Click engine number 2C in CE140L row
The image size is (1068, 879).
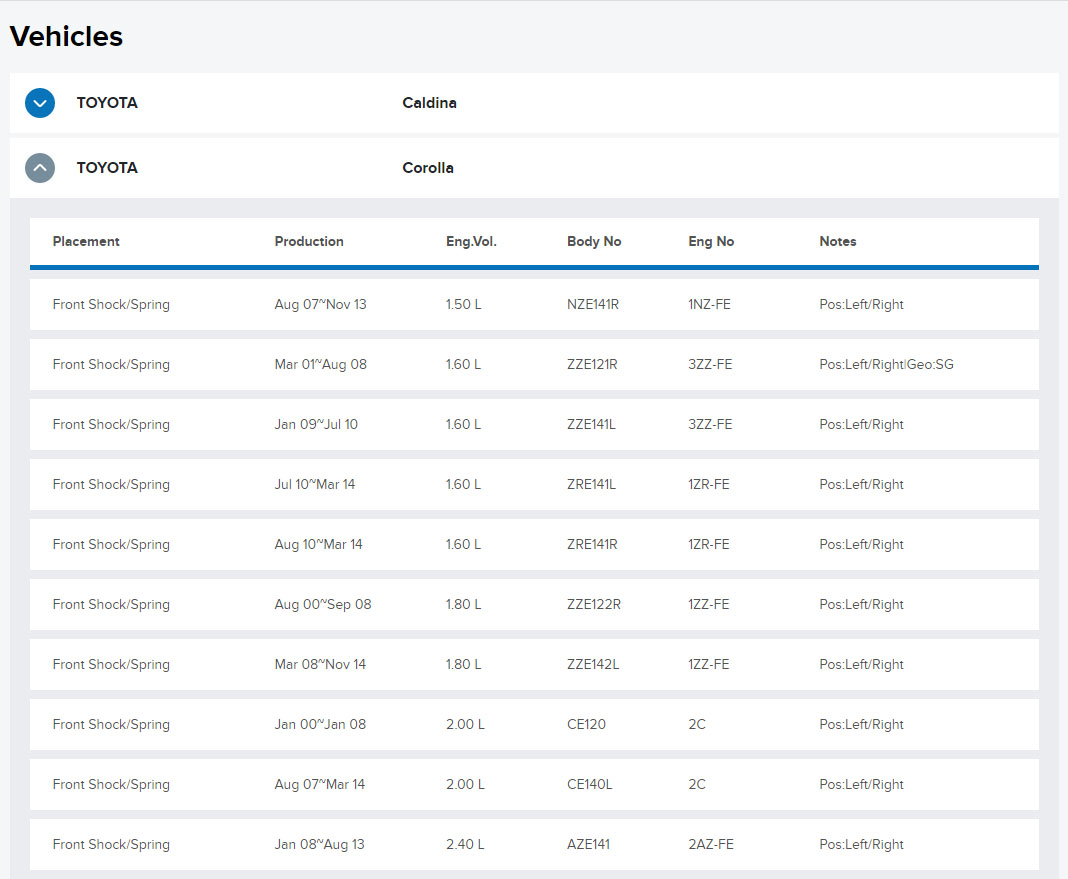pyautogui.click(x=697, y=784)
